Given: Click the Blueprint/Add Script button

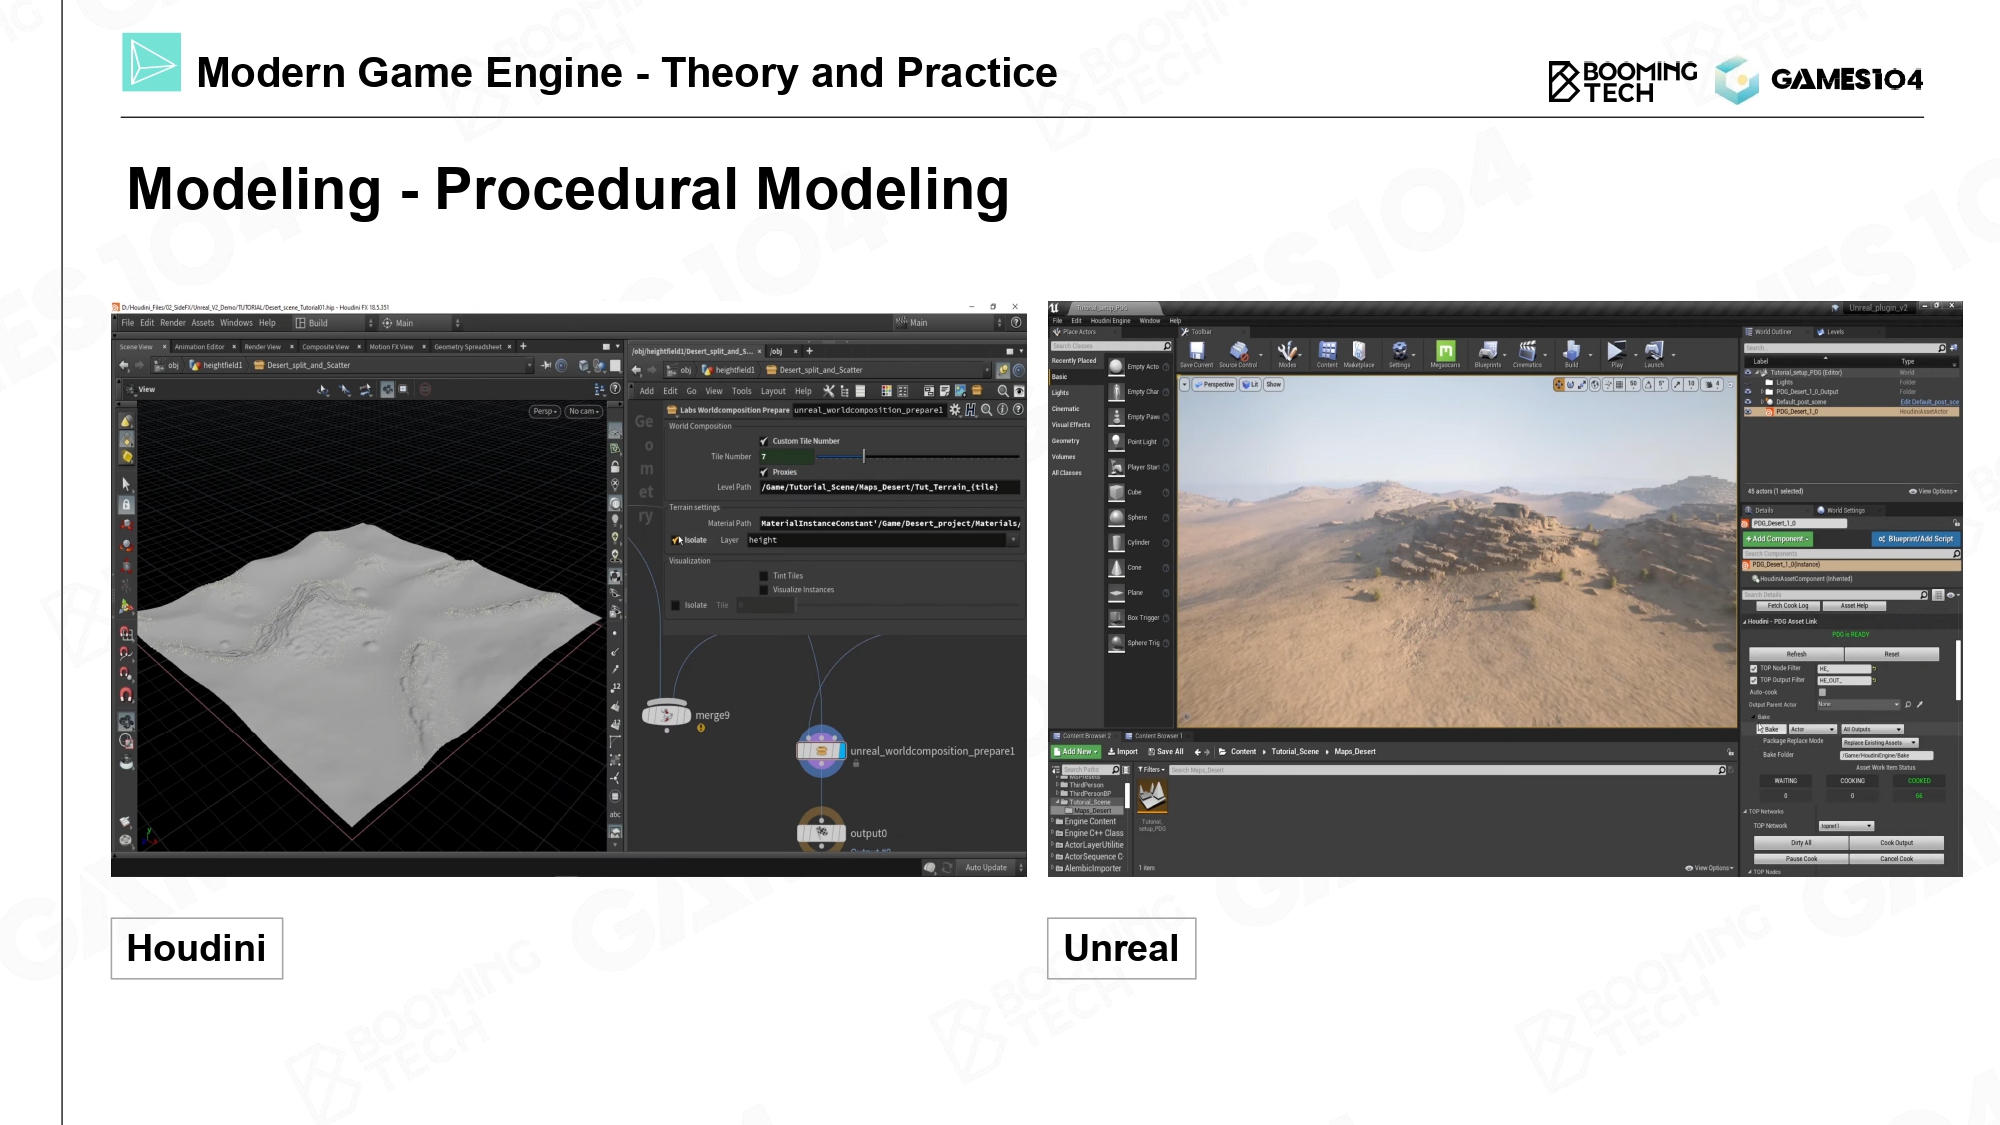Looking at the screenshot, I should (1916, 539).
